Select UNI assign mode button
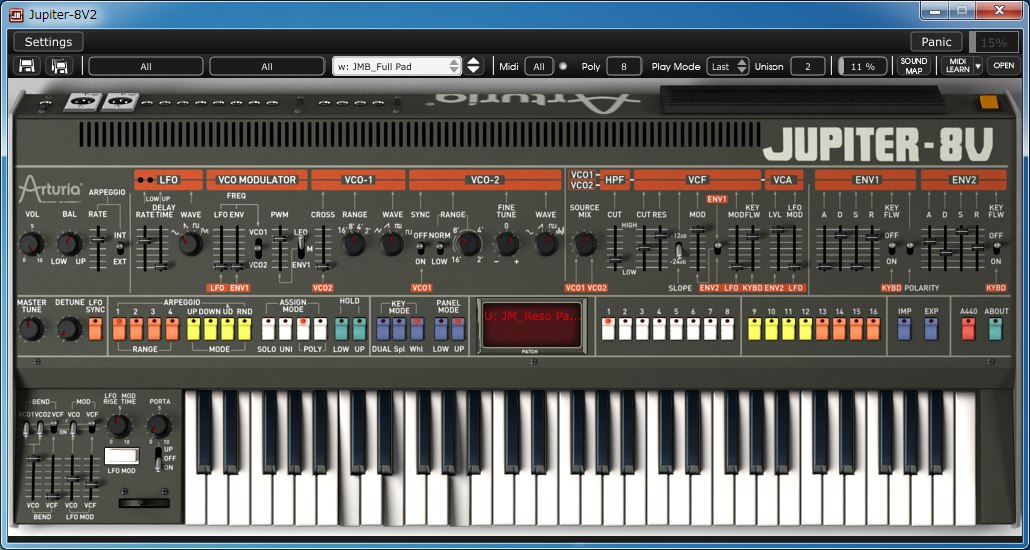This screenshot has width=1030, height=550. pyautogui.click(x=286, y=329)
